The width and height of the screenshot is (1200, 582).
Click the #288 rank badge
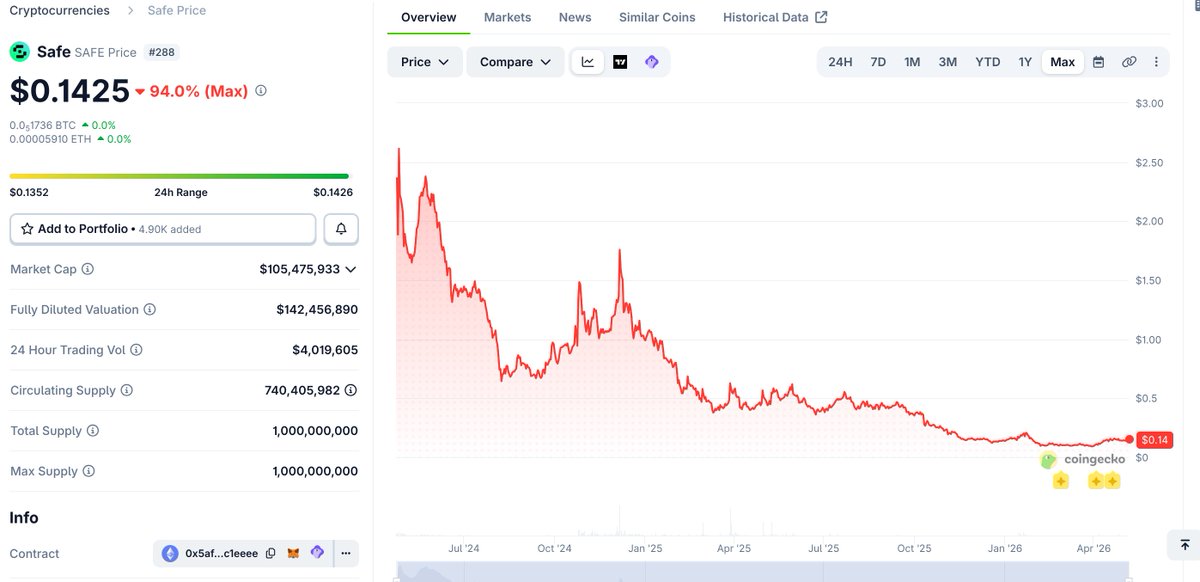pos(163,52)
